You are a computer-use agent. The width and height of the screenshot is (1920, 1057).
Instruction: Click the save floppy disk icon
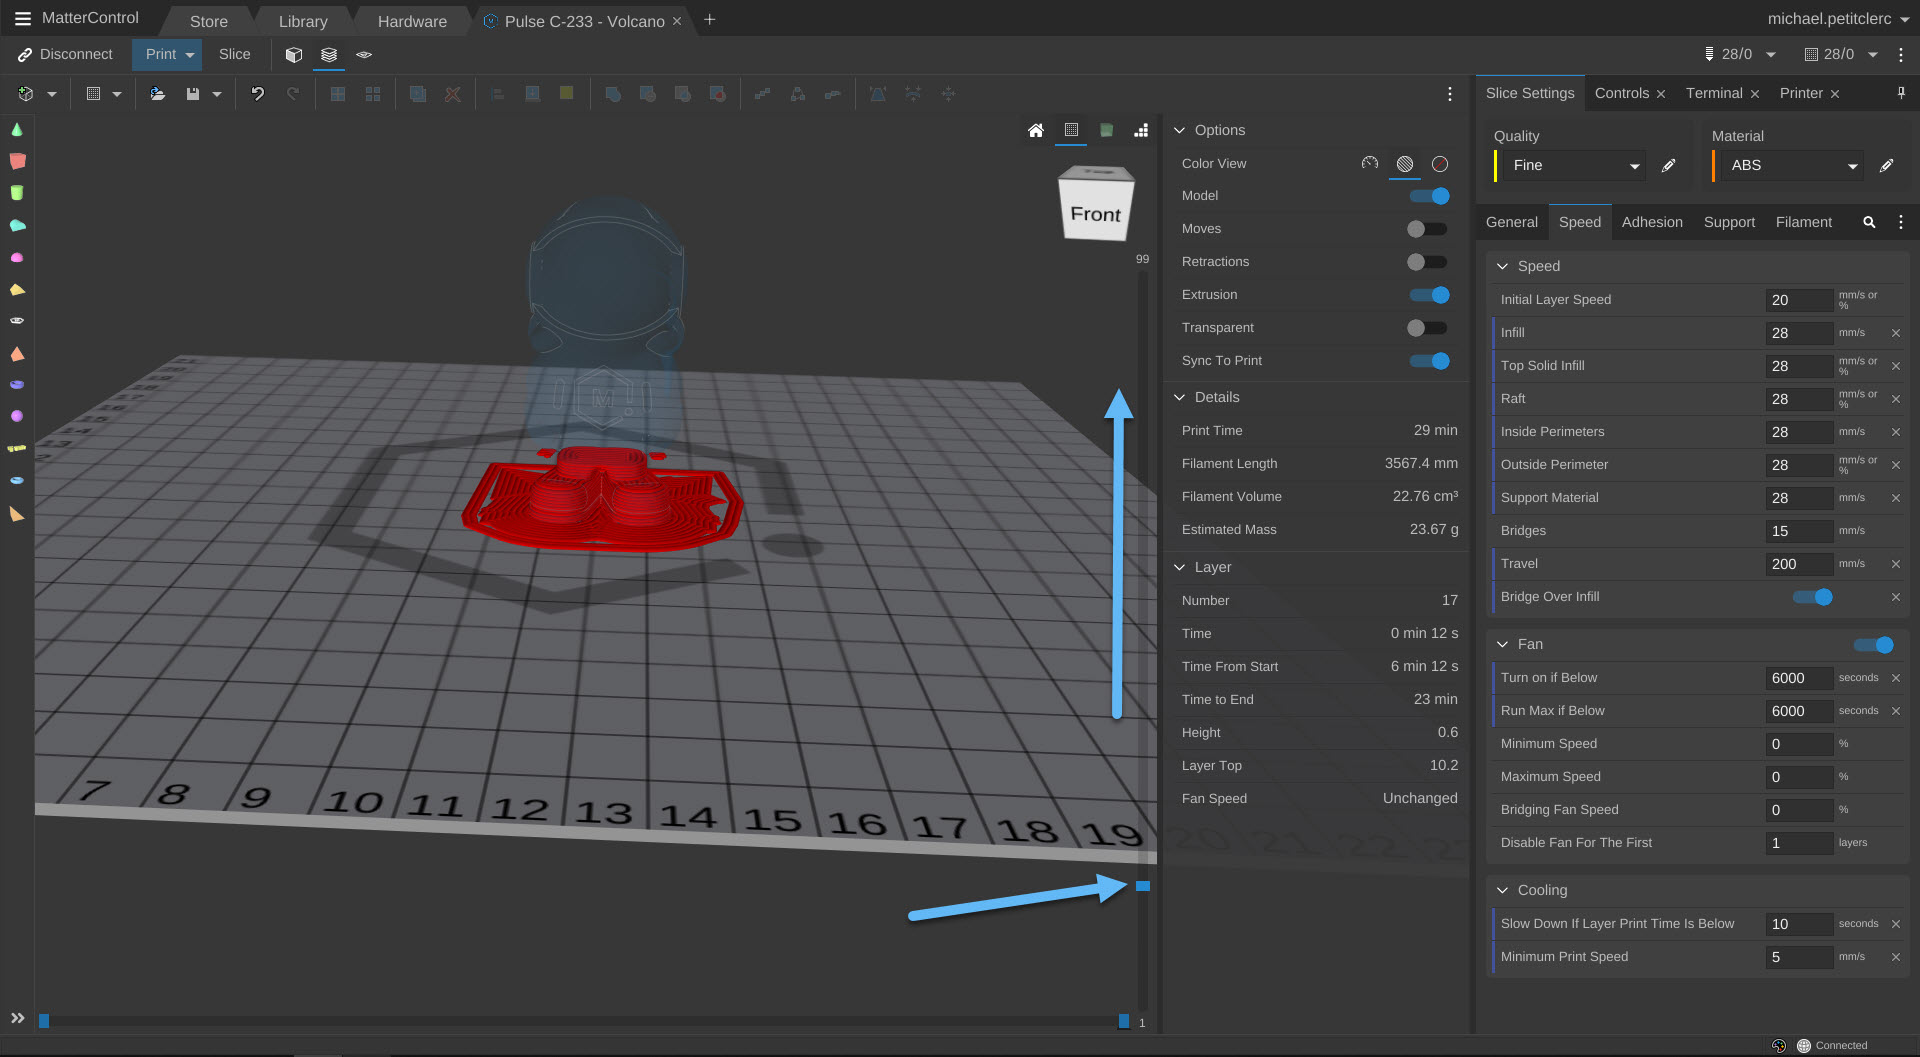pos(193,94)
